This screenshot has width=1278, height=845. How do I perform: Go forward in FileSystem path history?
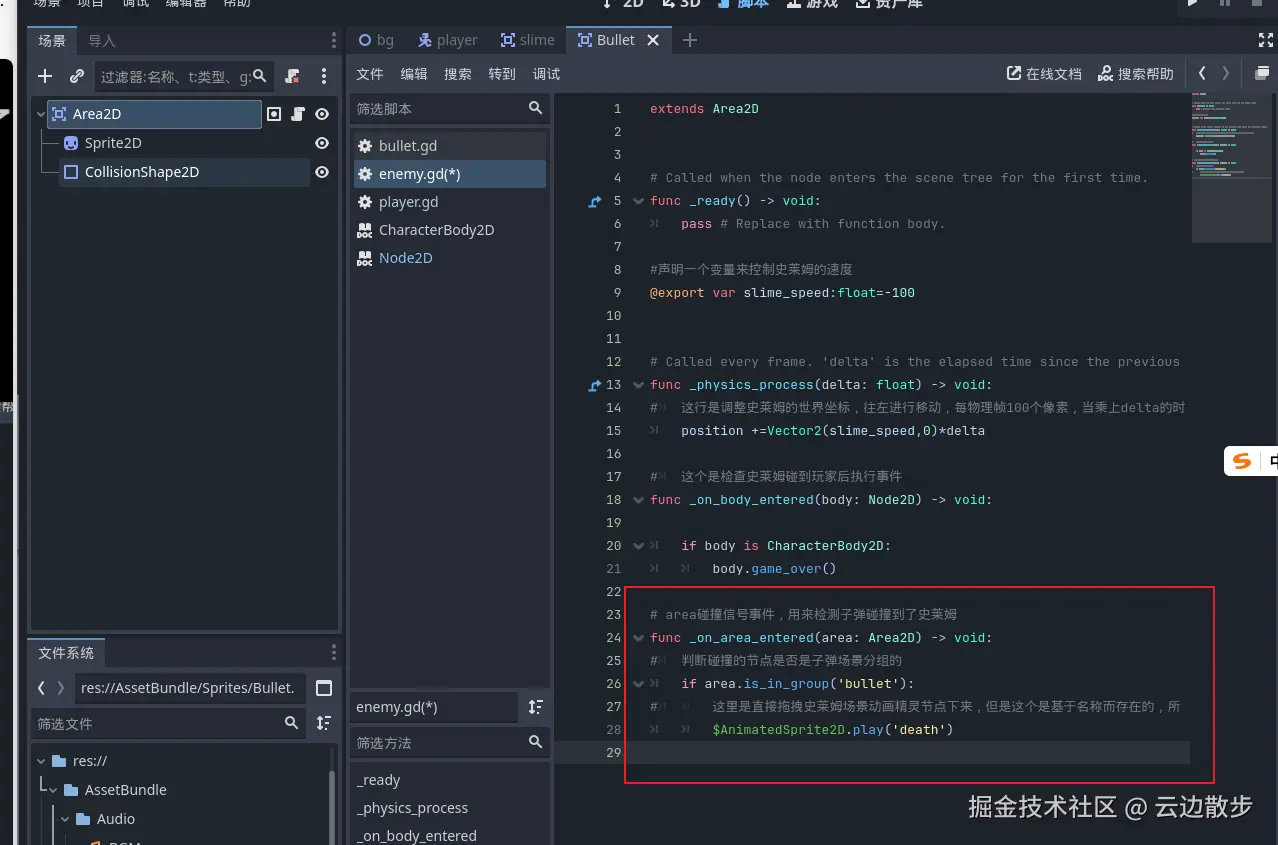point(61,688)
